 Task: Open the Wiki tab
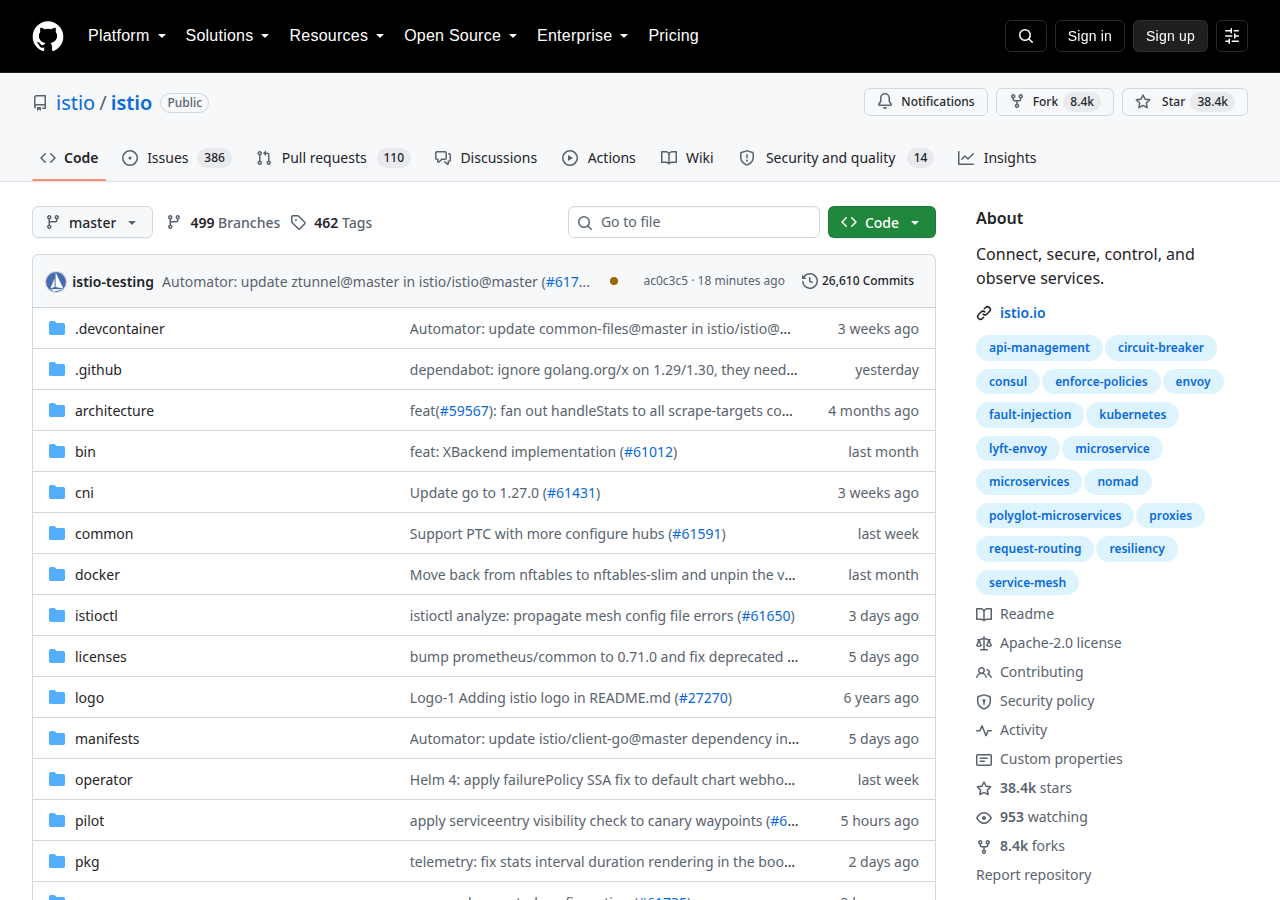(687, 158)
